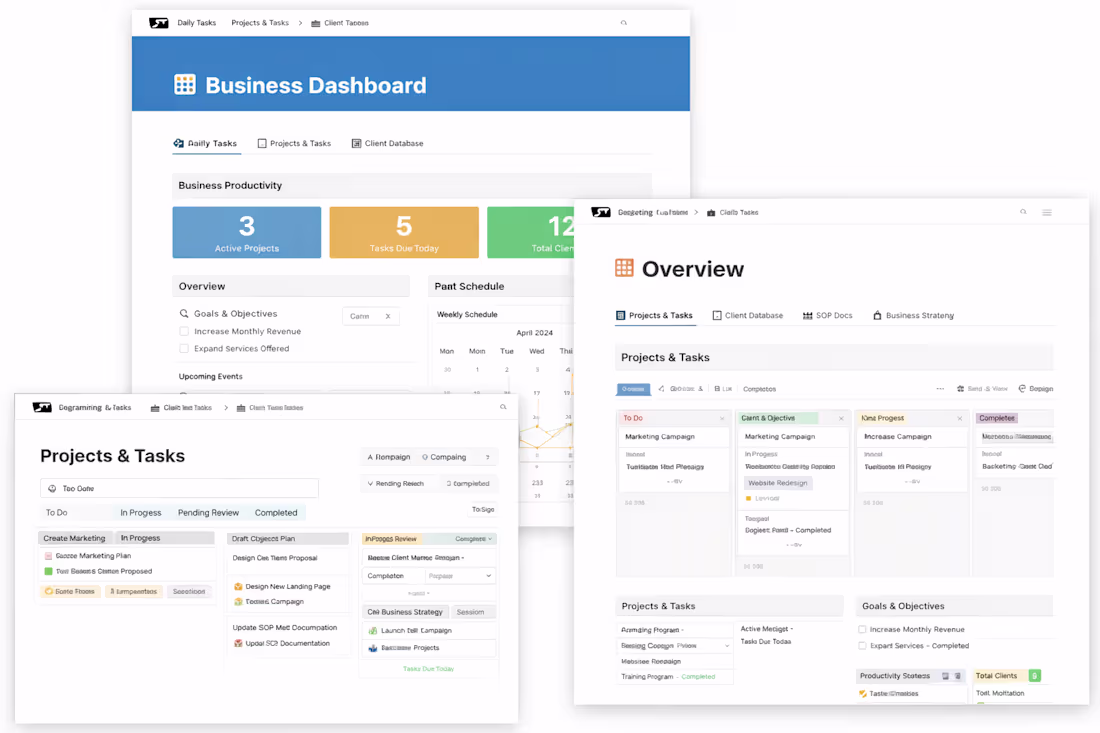The width and height of the screenshot is (1100, 733).
Task: Click Design button in Overview toolbar
Action: (x=1035, y=389)
